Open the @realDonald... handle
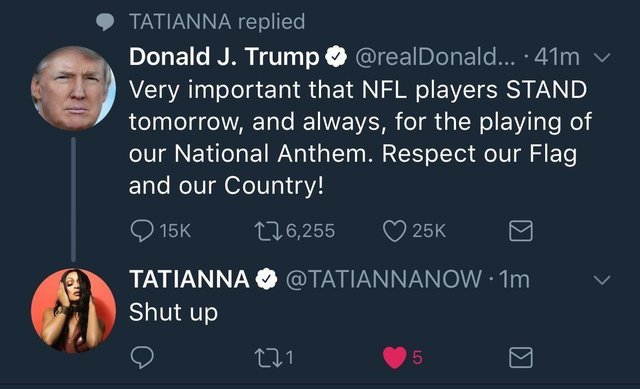 pyautogui.click(x=436, y=57)
